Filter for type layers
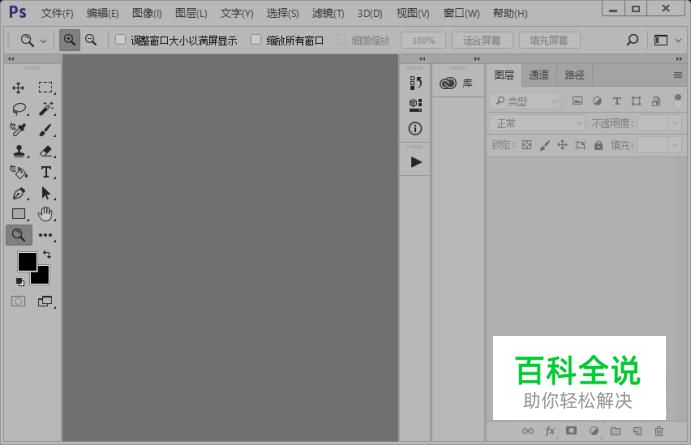 click(x=617, y=101)
